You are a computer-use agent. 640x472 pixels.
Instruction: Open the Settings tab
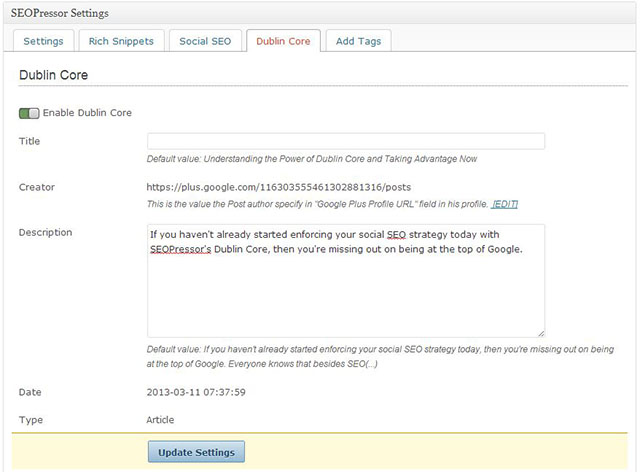[43, 41]
